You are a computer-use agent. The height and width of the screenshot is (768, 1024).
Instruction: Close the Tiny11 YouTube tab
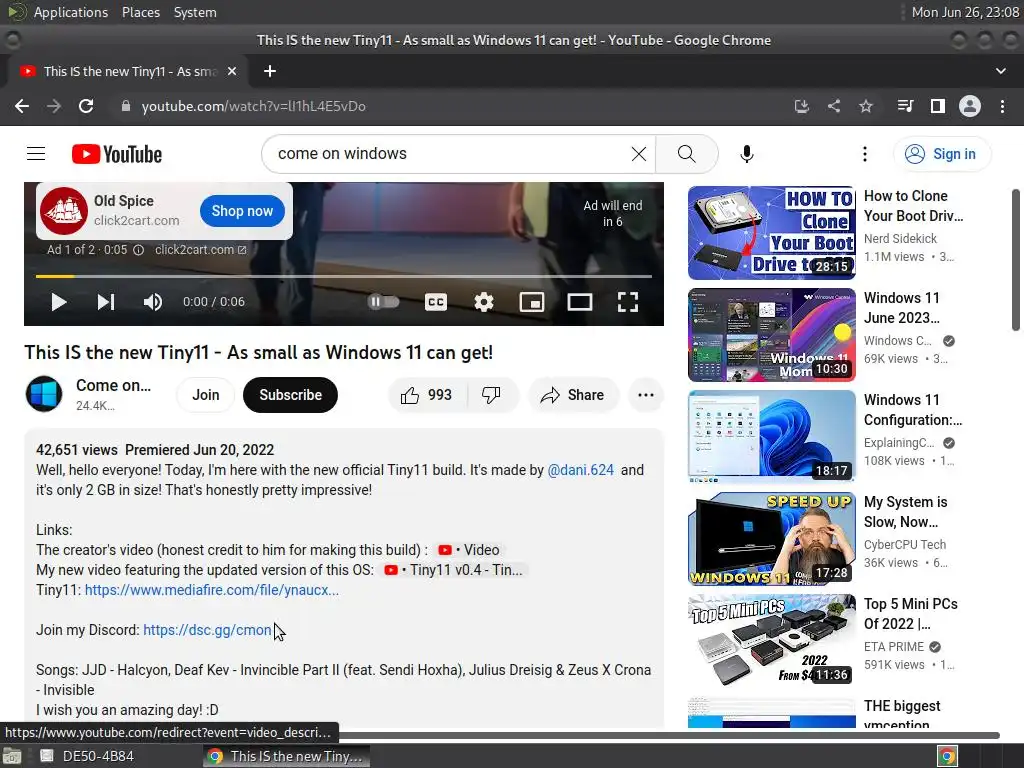pos(232,71)
